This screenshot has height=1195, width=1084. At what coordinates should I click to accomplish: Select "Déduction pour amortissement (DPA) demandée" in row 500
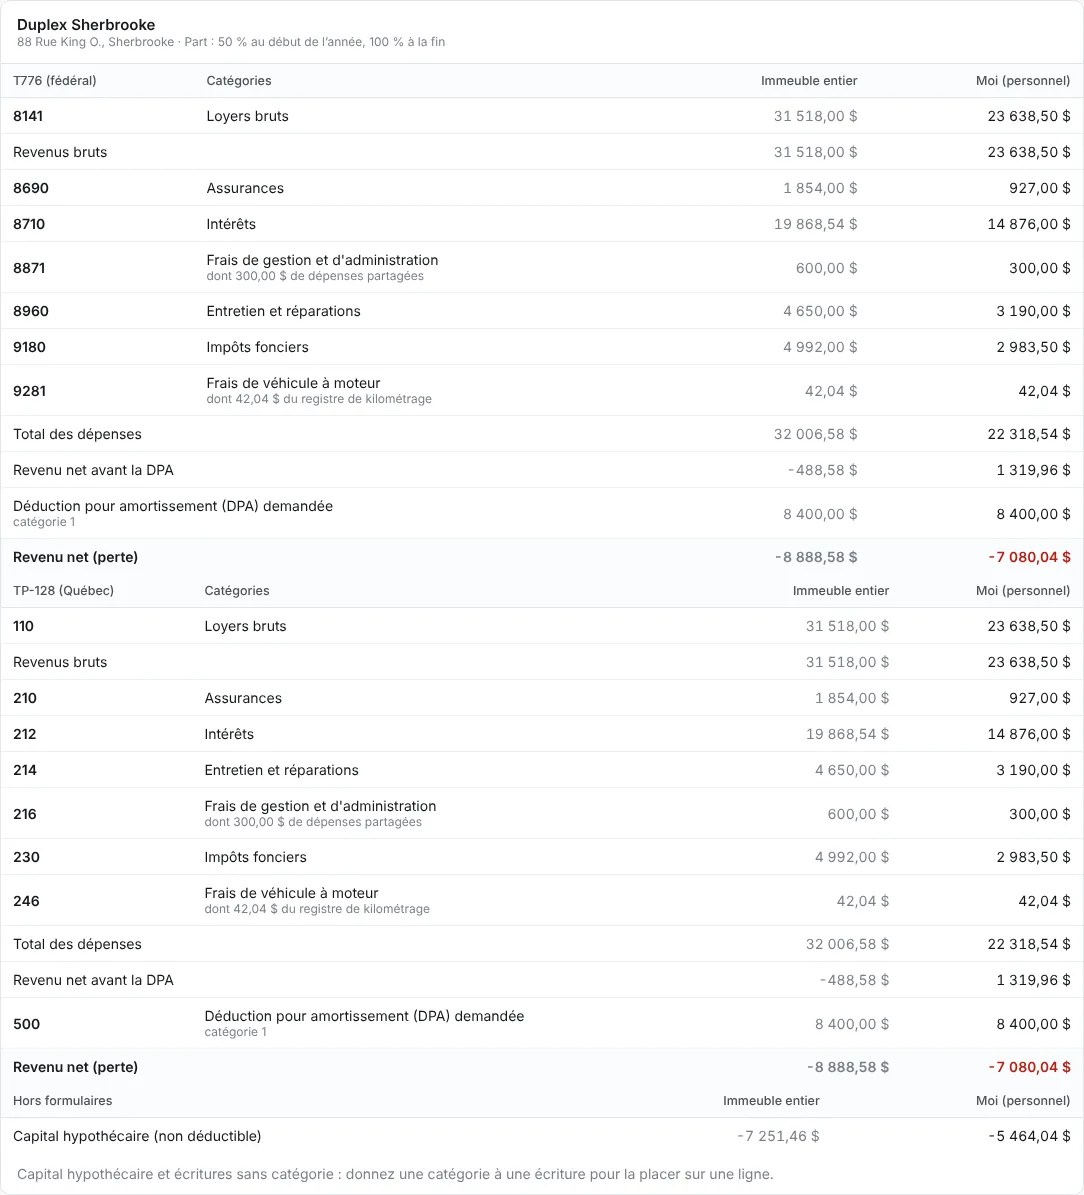click(x=364, y=1016)
